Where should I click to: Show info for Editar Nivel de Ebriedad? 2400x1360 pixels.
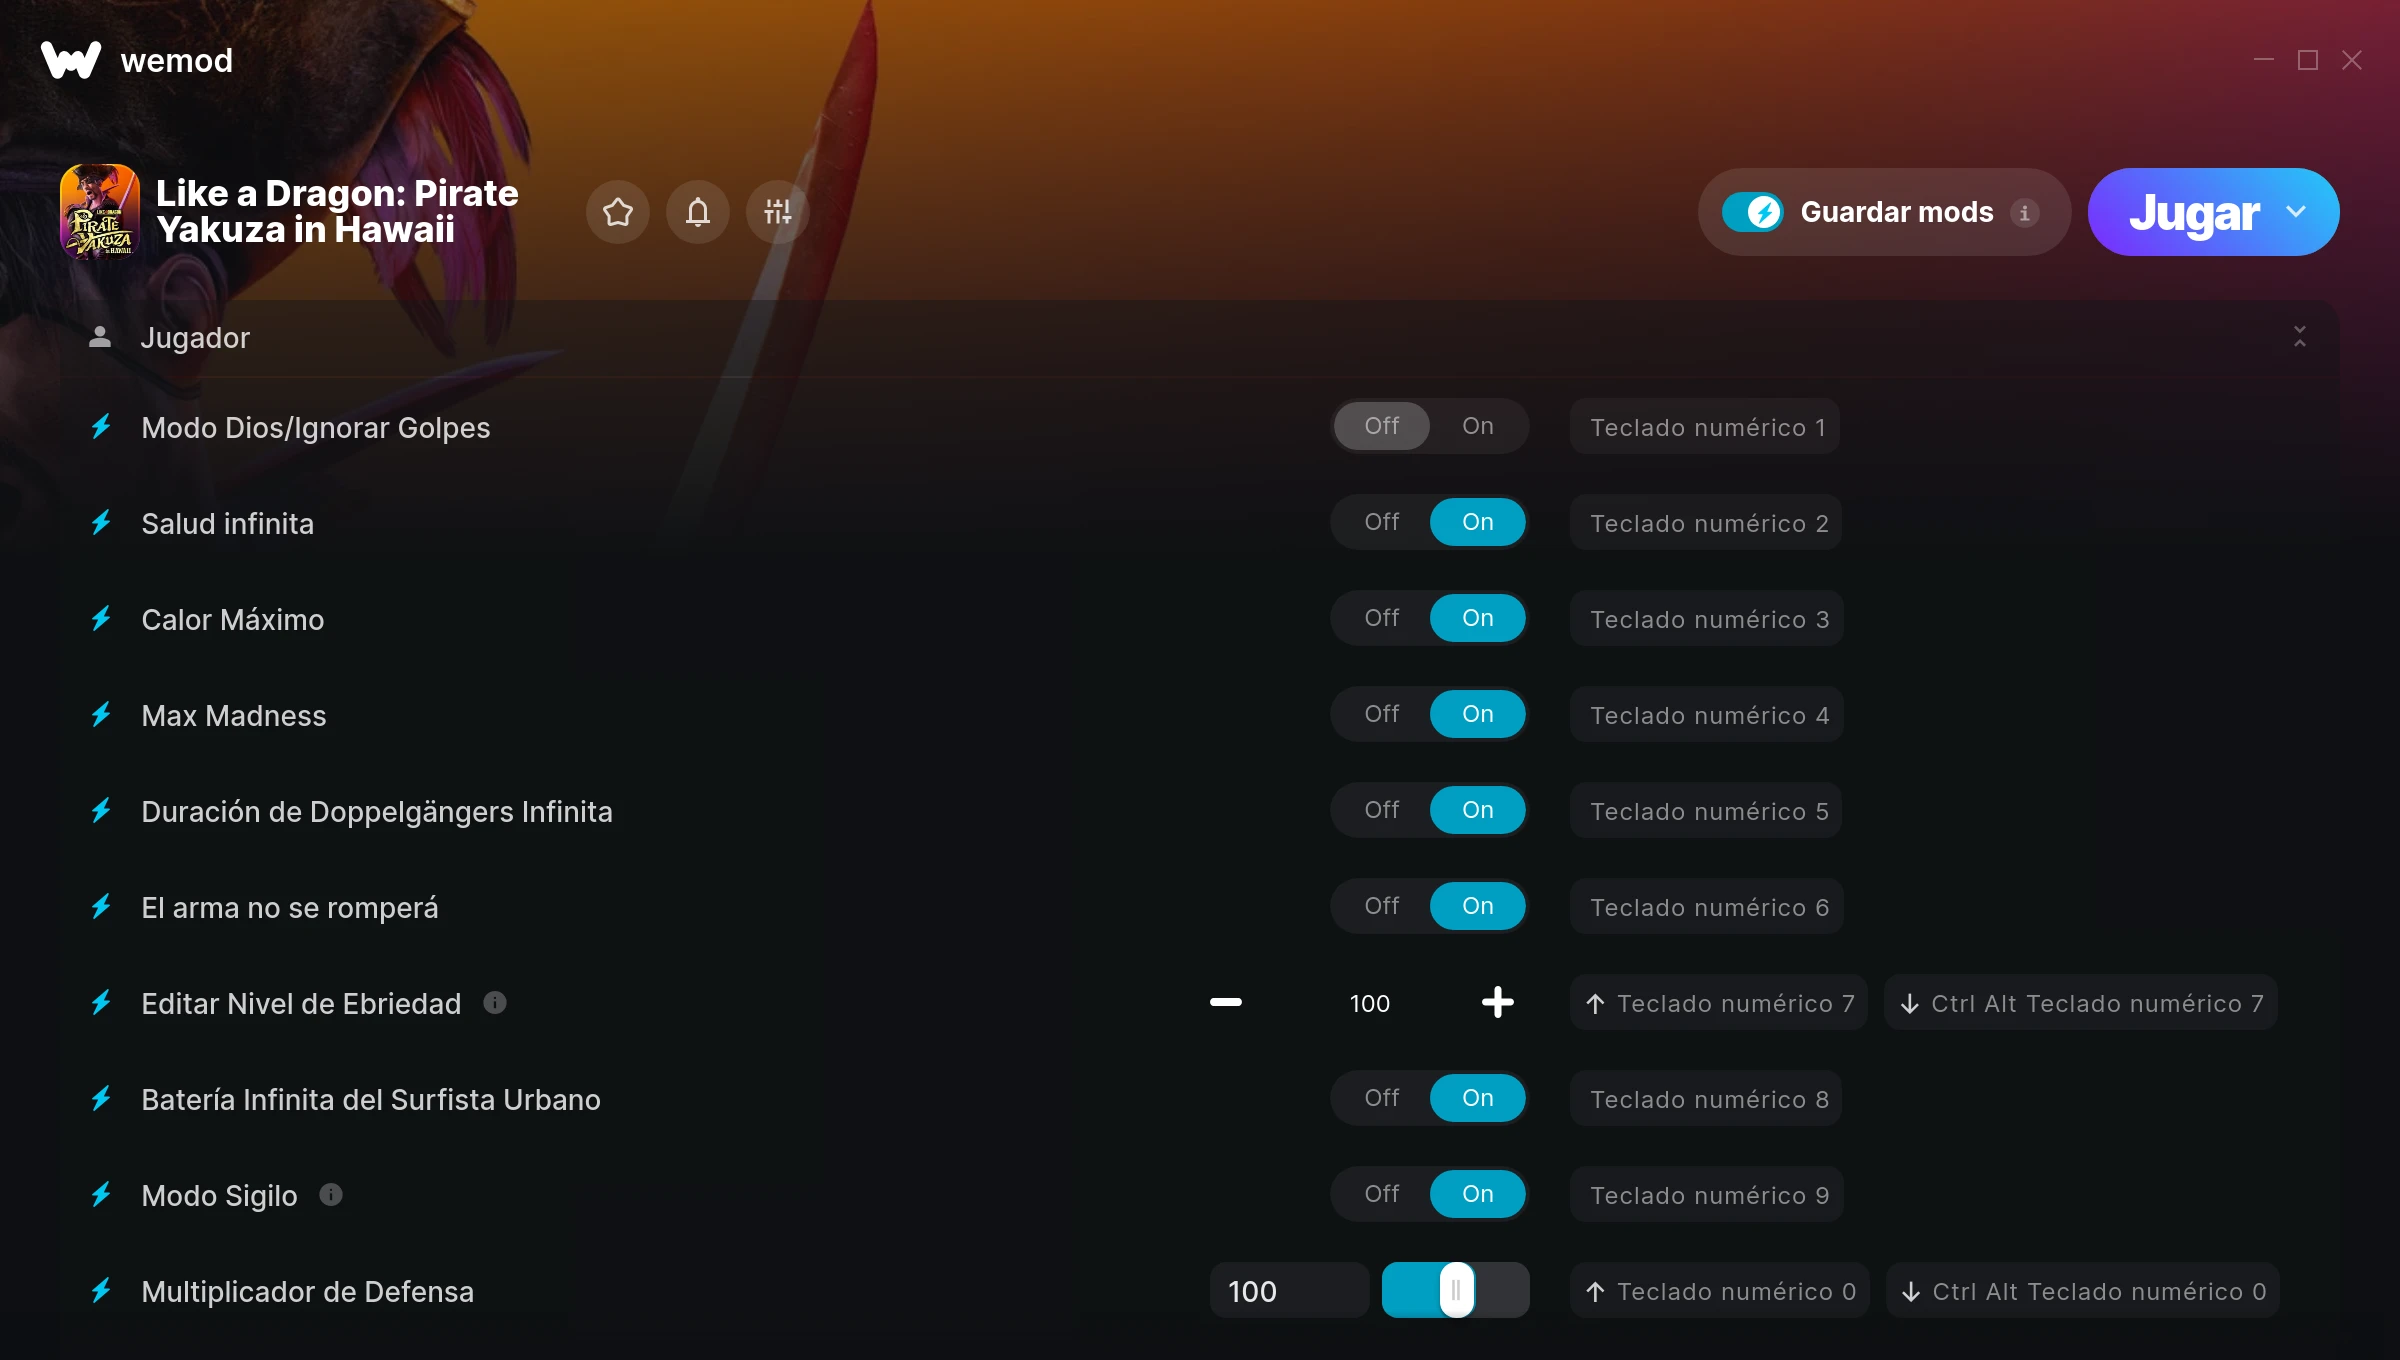(x=495, y=1002)
